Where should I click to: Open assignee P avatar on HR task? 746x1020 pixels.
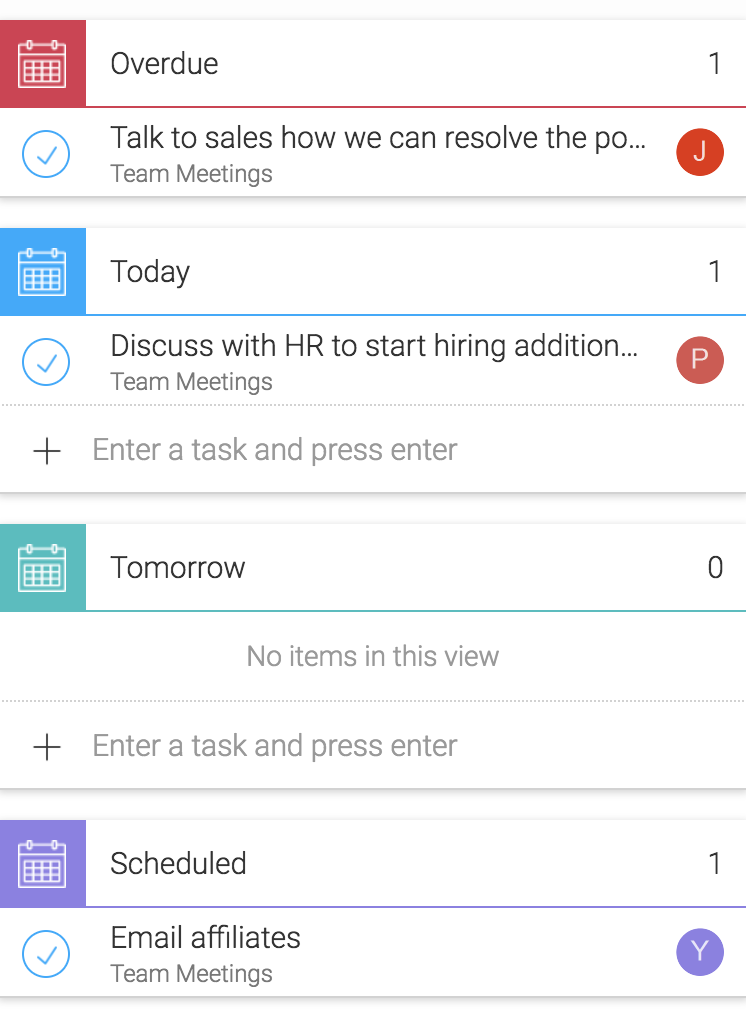[x=699, y=360]
